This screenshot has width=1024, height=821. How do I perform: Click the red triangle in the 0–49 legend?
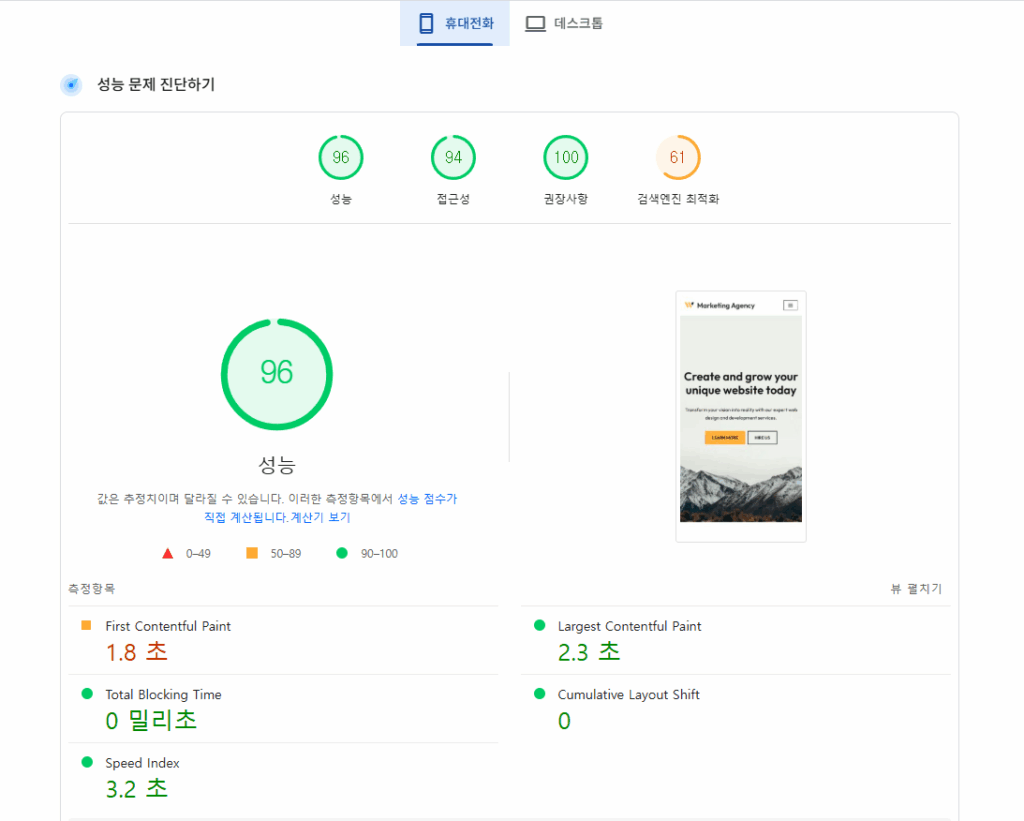(x=168, y=552)
